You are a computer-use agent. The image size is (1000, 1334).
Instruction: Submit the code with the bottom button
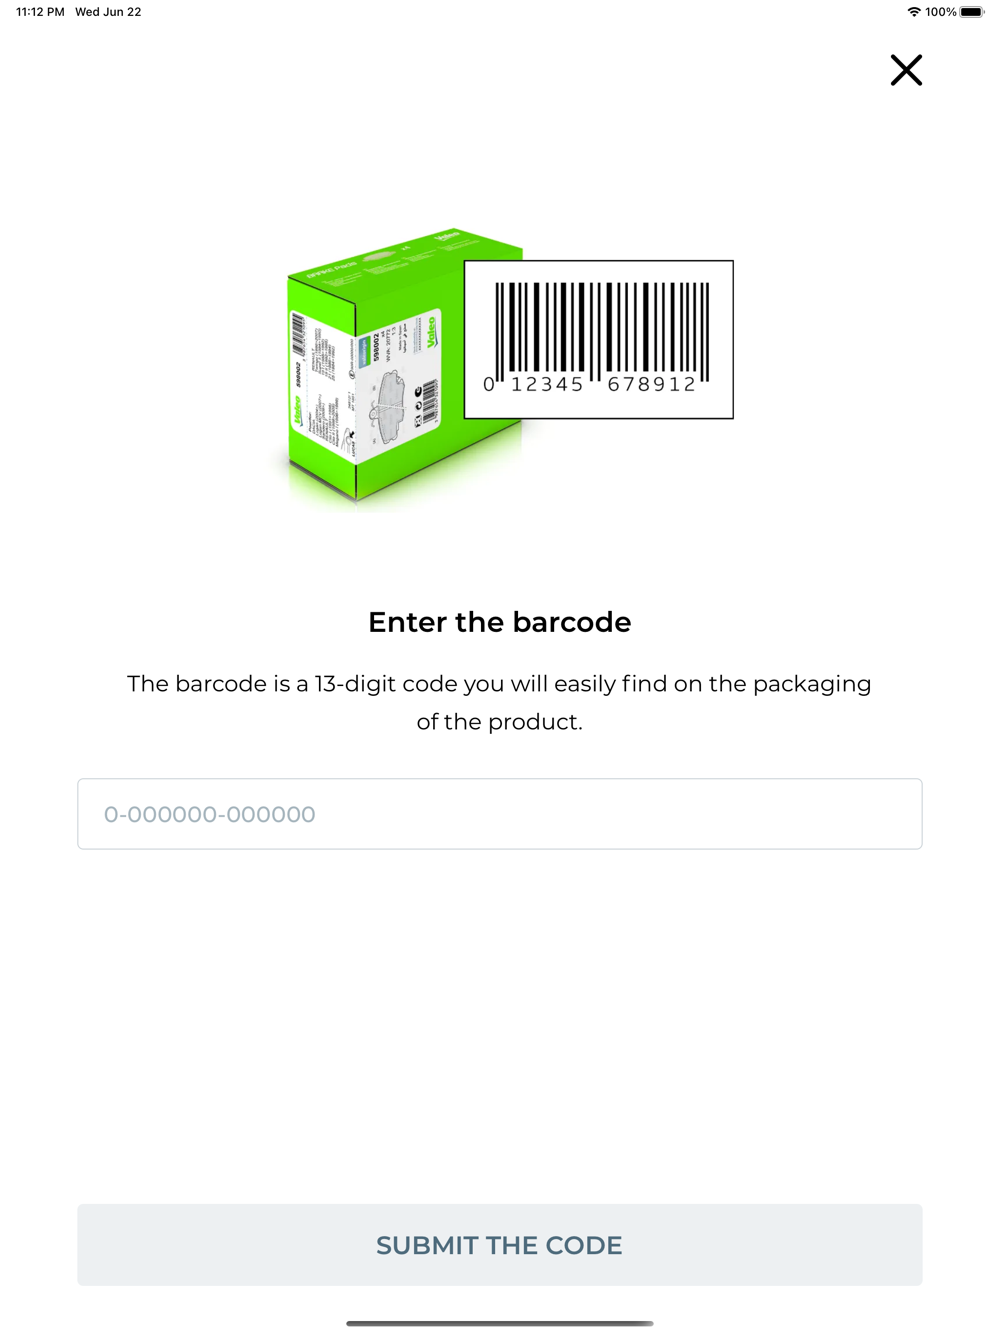tap(500, 1245)
